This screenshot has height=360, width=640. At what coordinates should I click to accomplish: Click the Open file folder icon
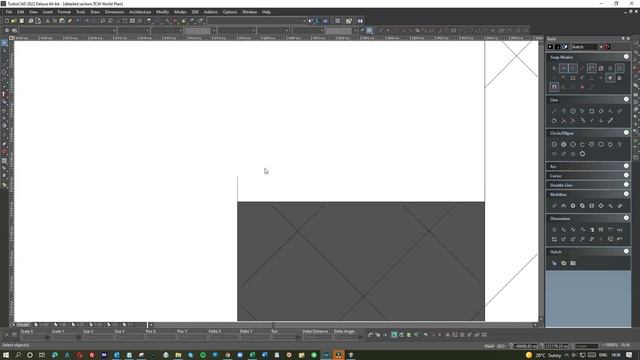[14, 21]
